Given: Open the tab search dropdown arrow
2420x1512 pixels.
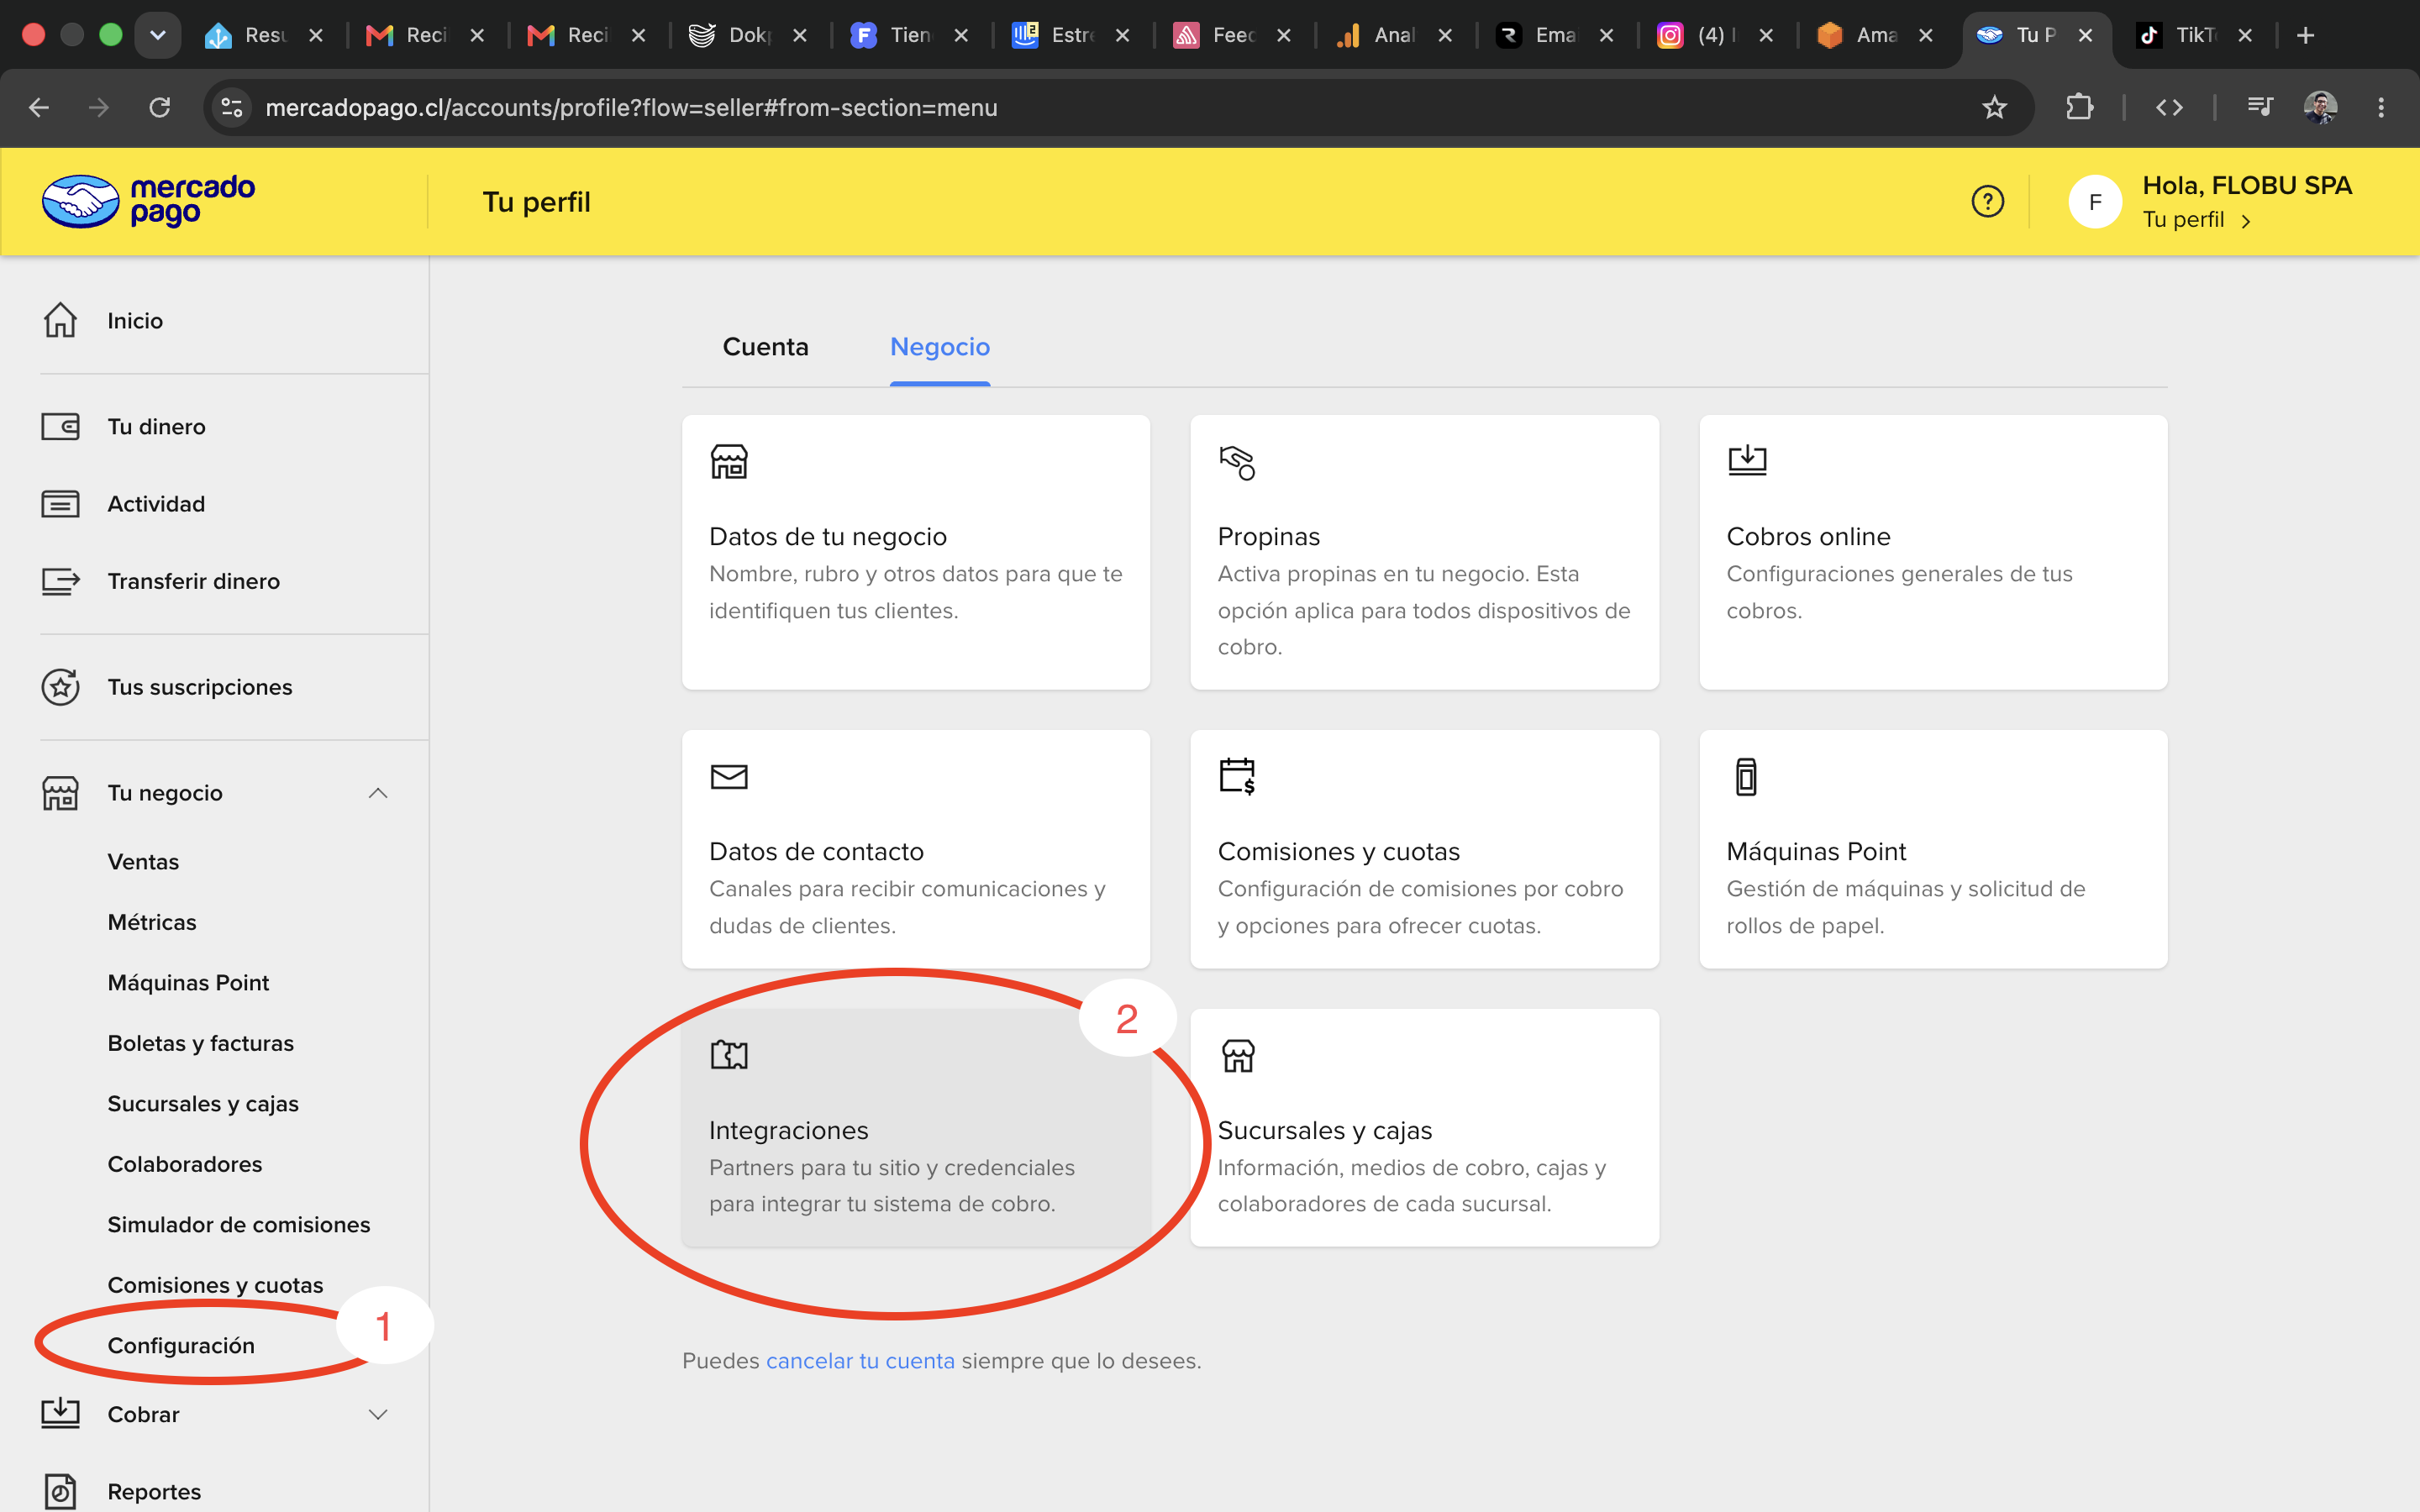Looking at the screenshot, I should [x=157, y=35].
